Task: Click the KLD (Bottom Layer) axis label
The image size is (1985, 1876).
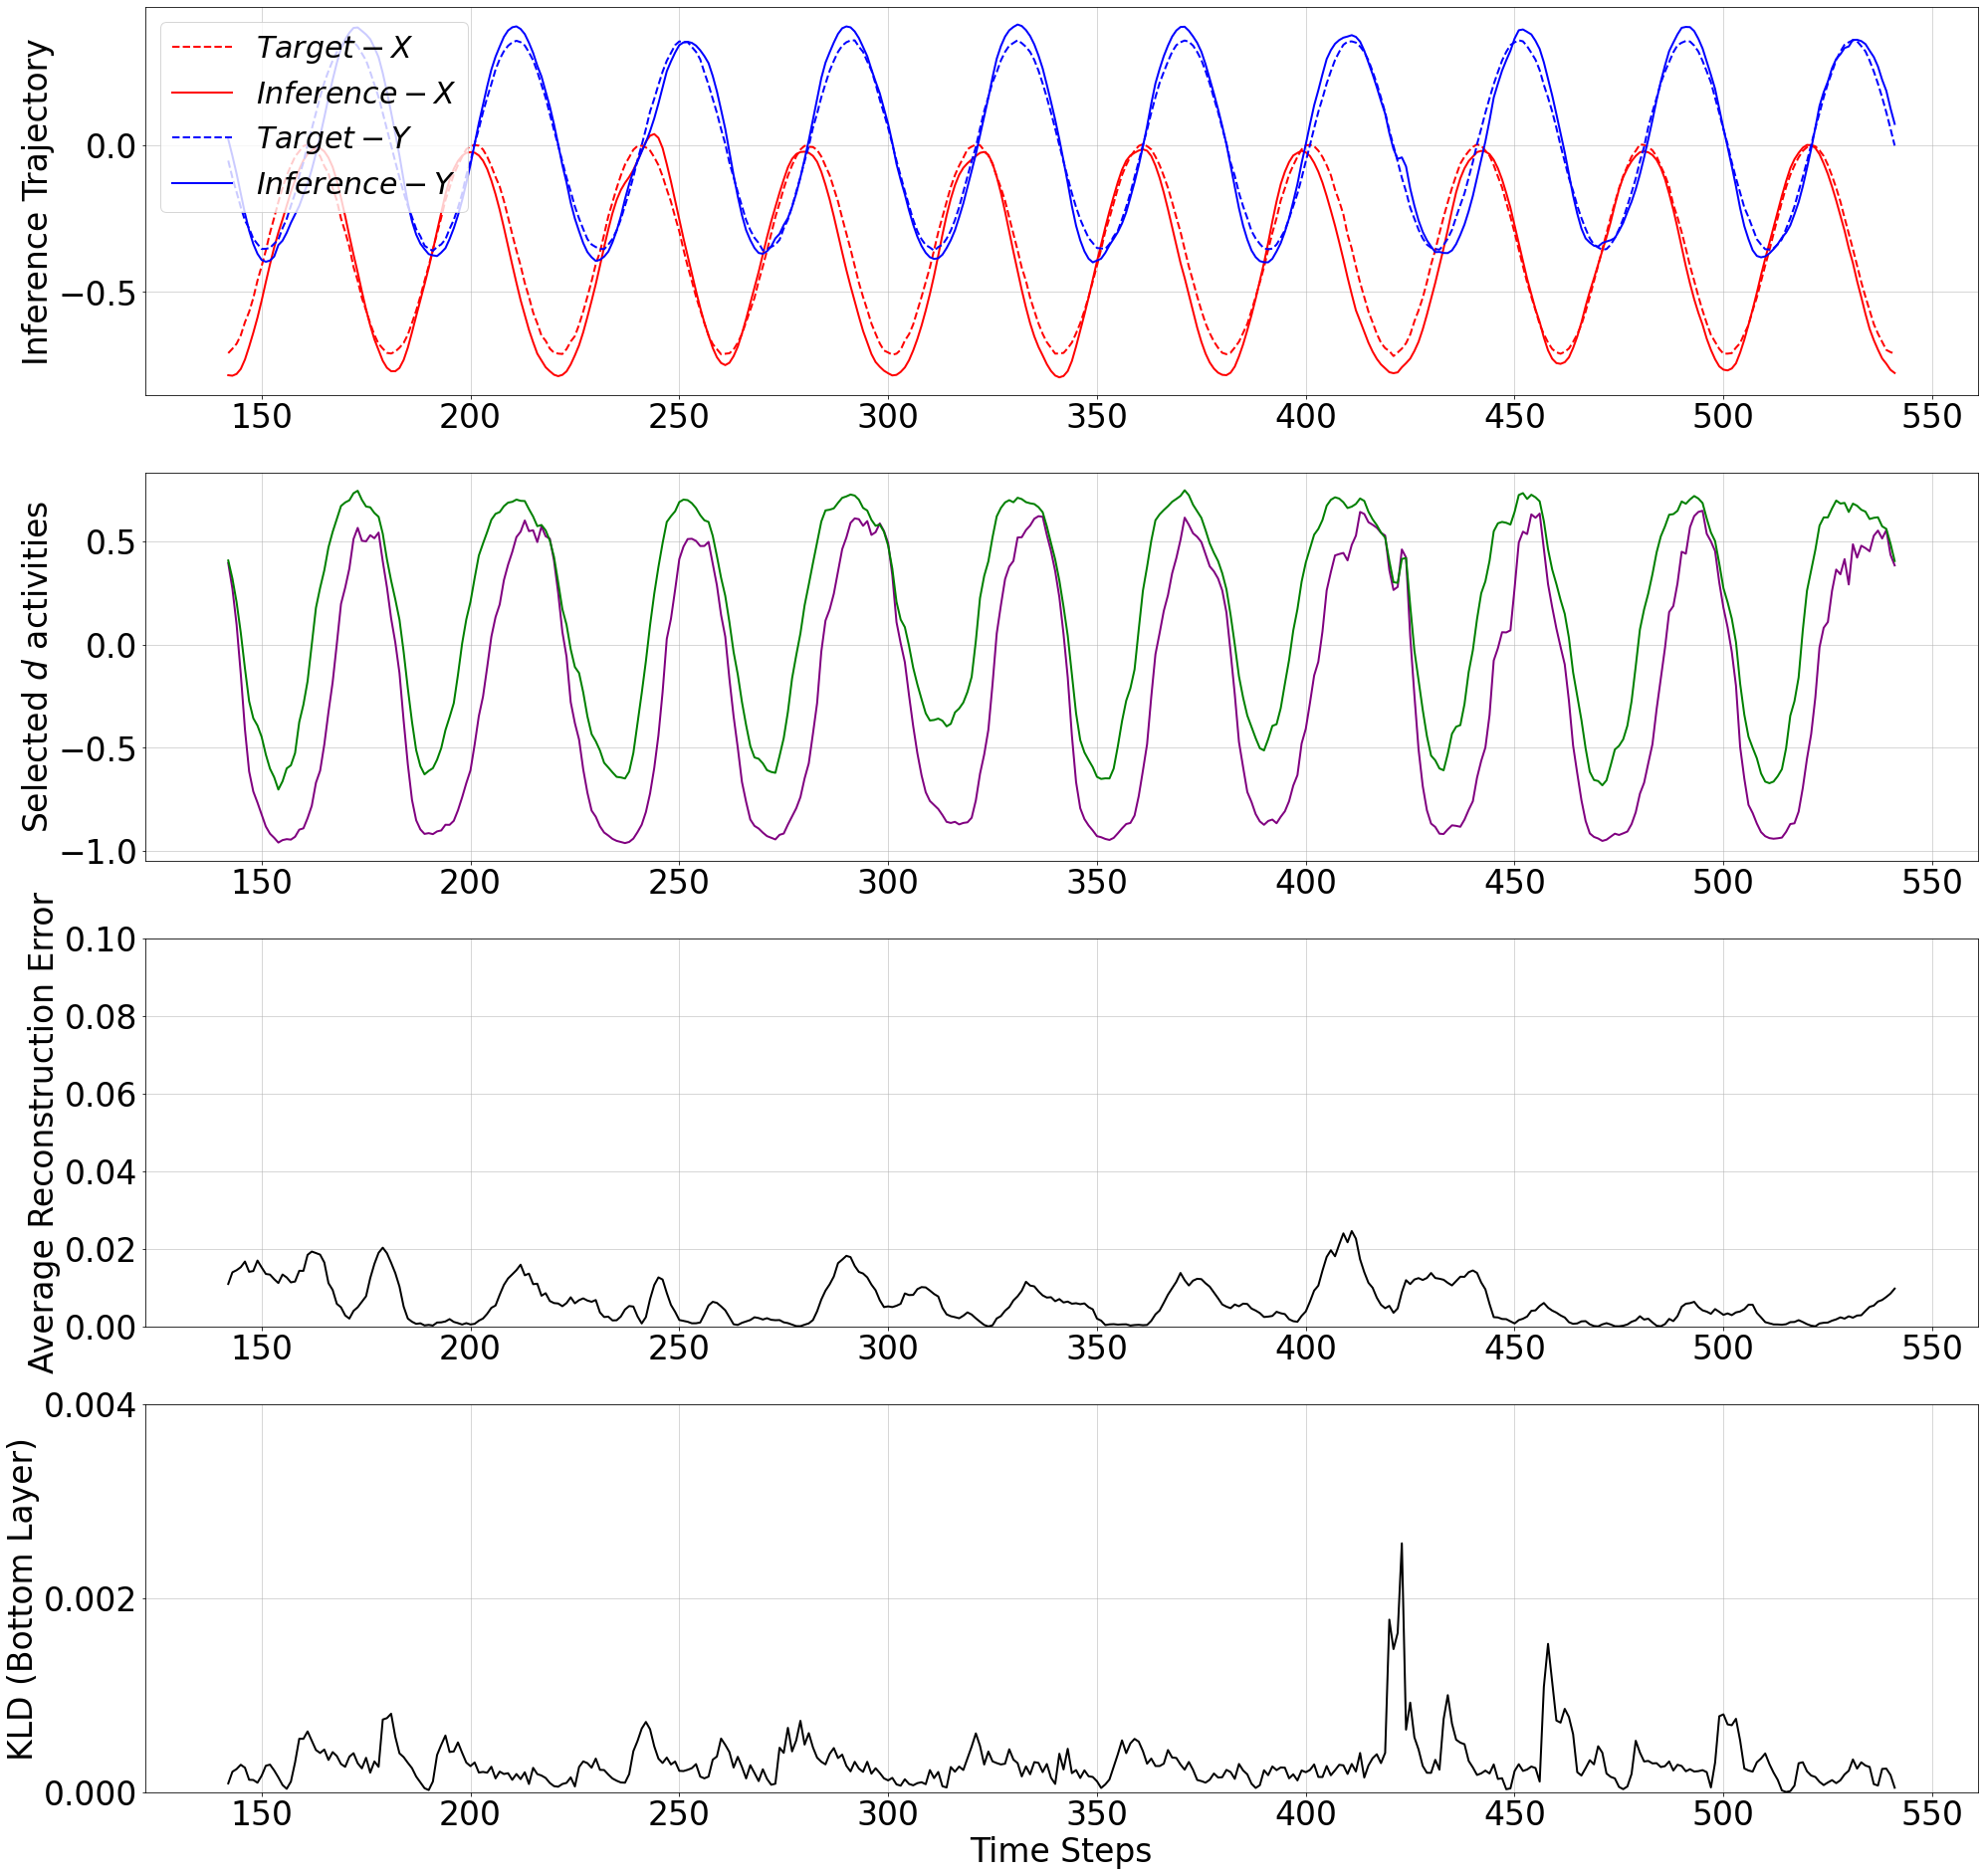Action: click(x=20, y=1599)
